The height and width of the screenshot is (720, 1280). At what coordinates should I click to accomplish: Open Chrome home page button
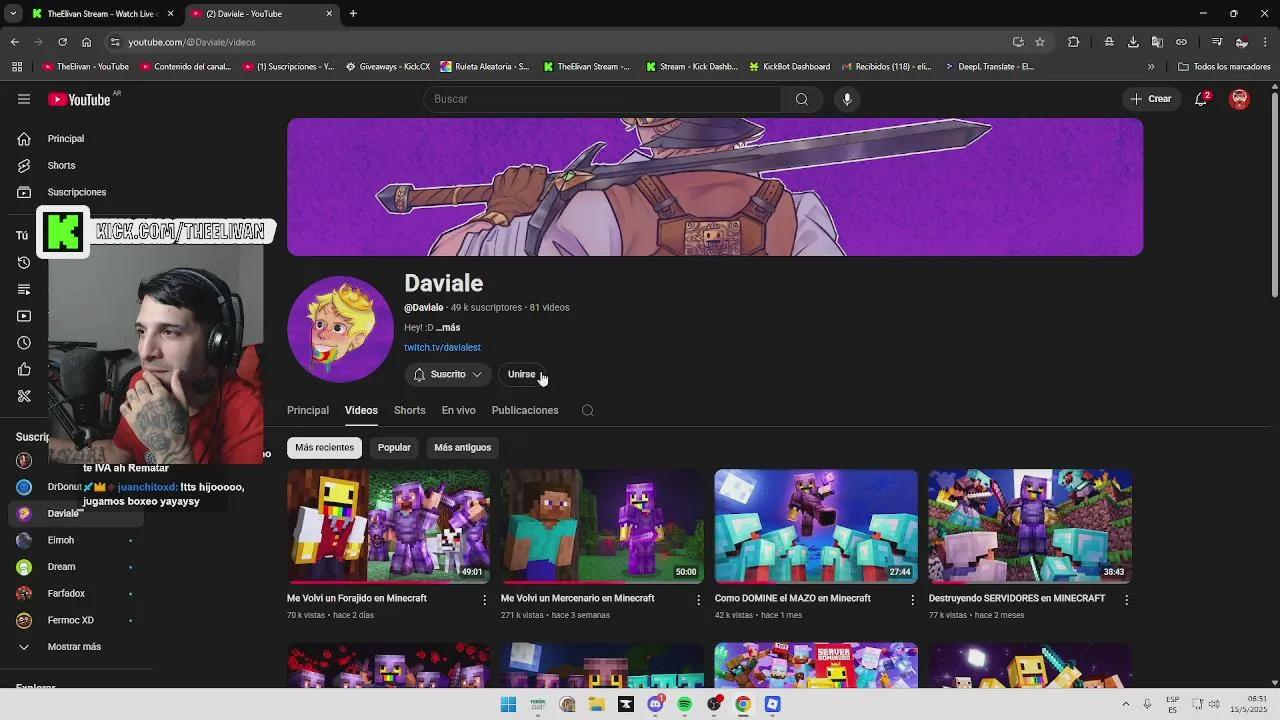coord(86,42)
